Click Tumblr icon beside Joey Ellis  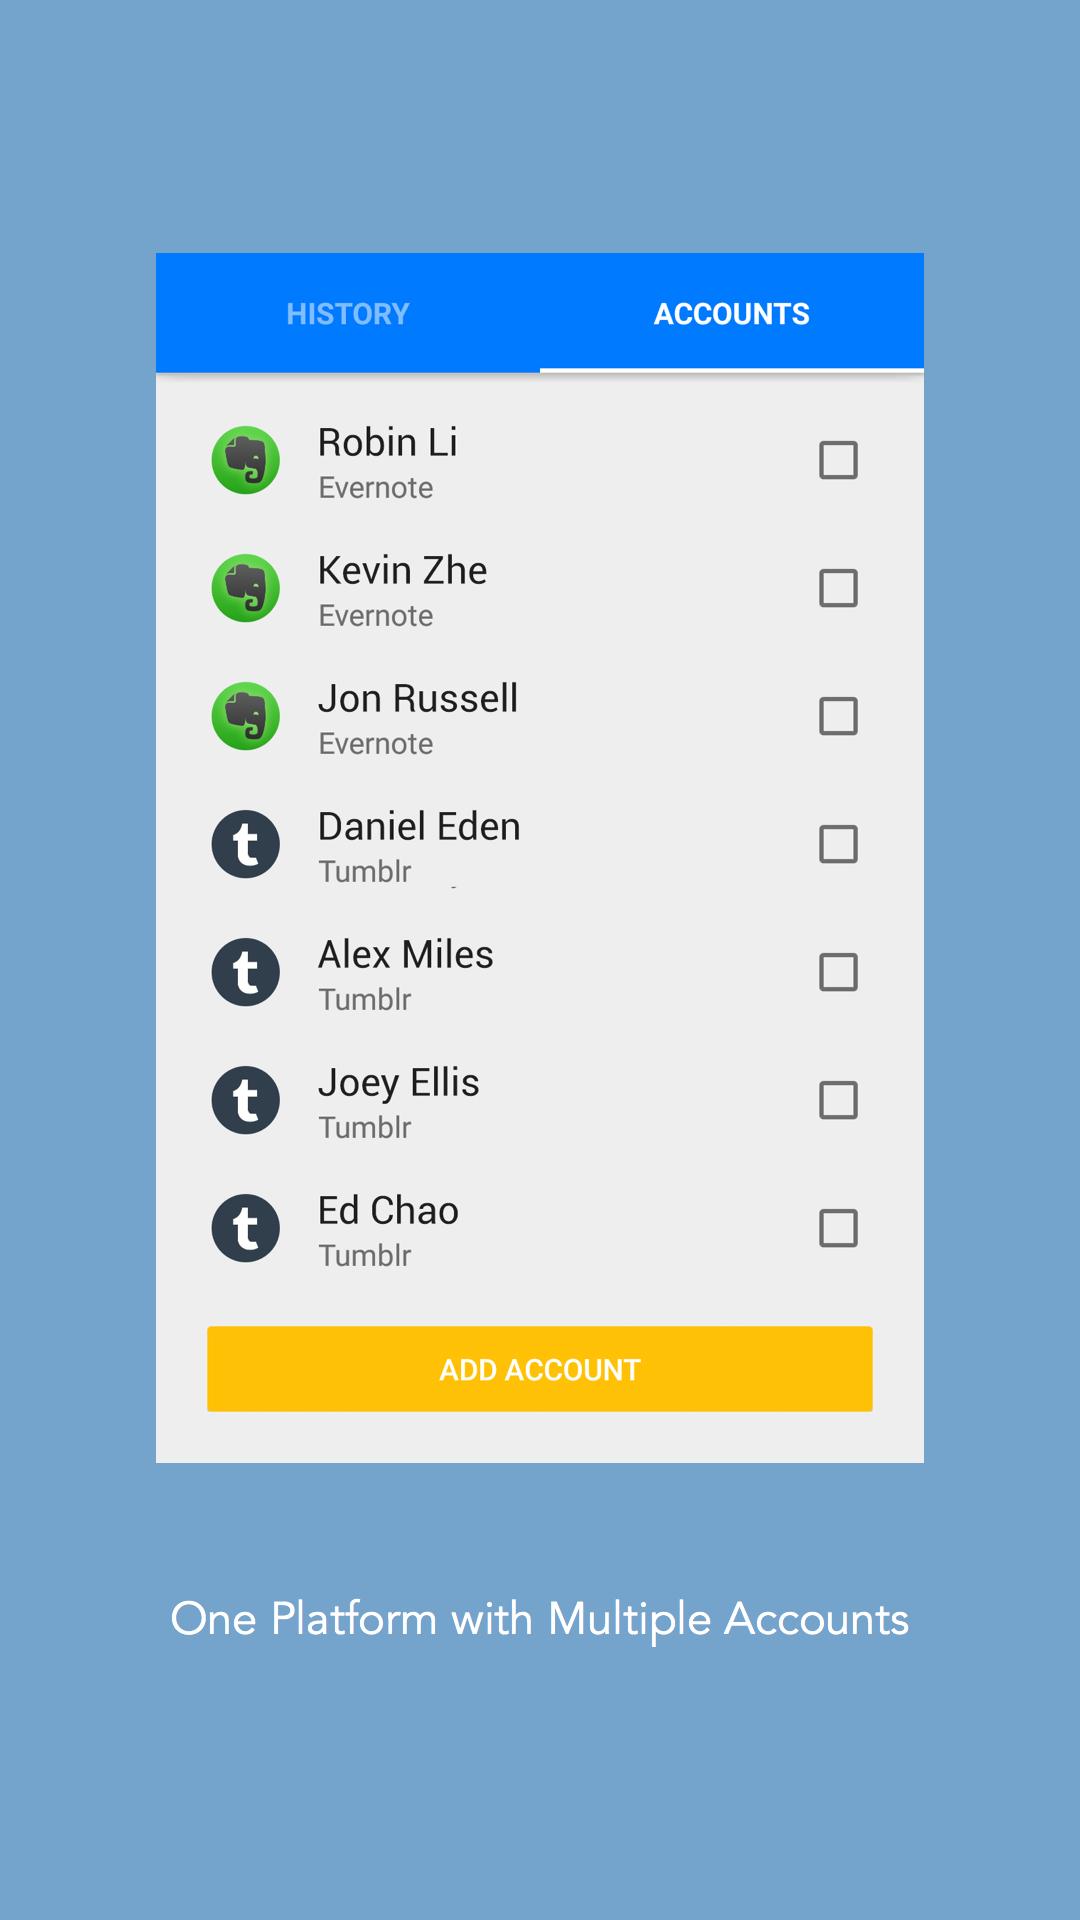coord(246,1100)
